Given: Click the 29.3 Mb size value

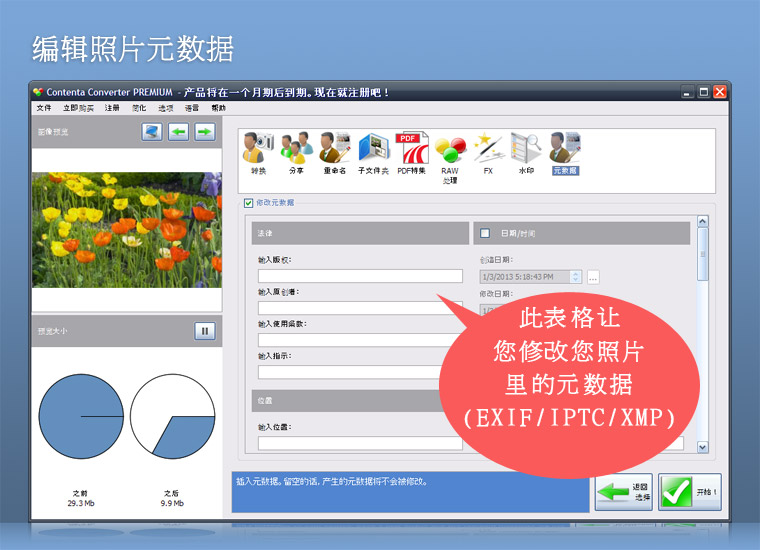Looking at the screenshot, I should click(x=81, y=503).
